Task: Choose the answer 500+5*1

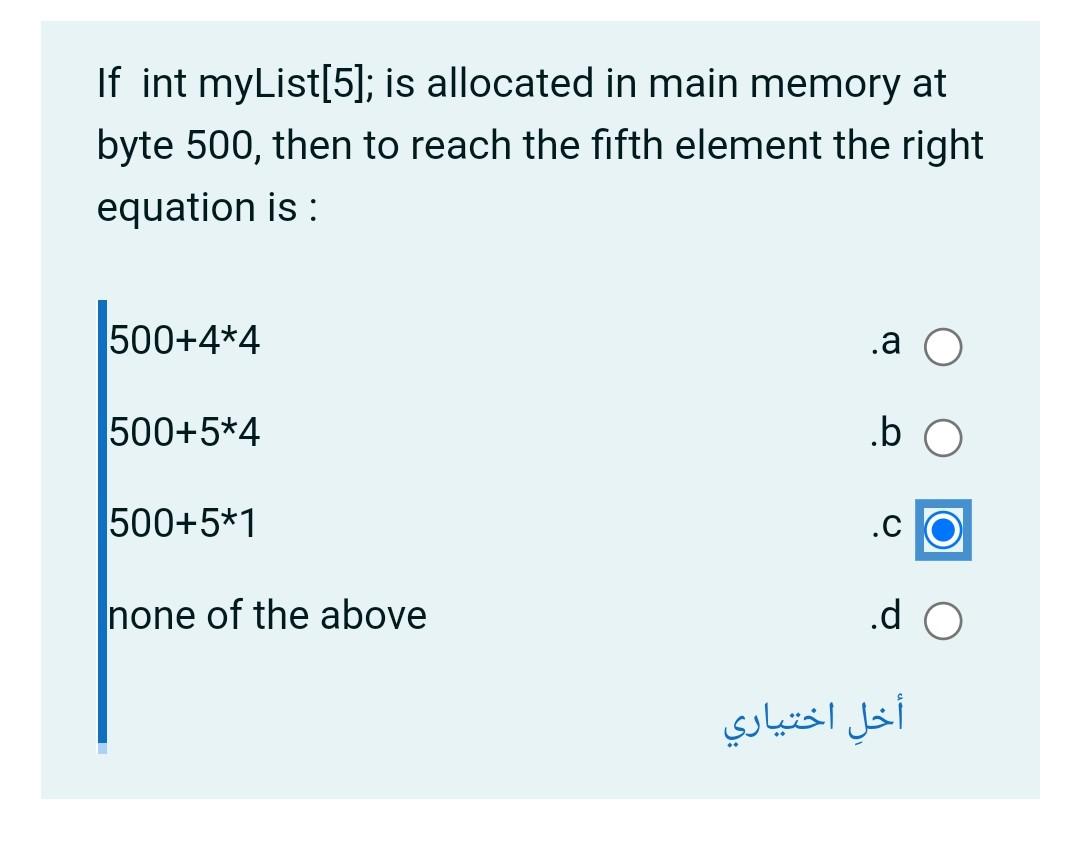Action: coord(183,522)
